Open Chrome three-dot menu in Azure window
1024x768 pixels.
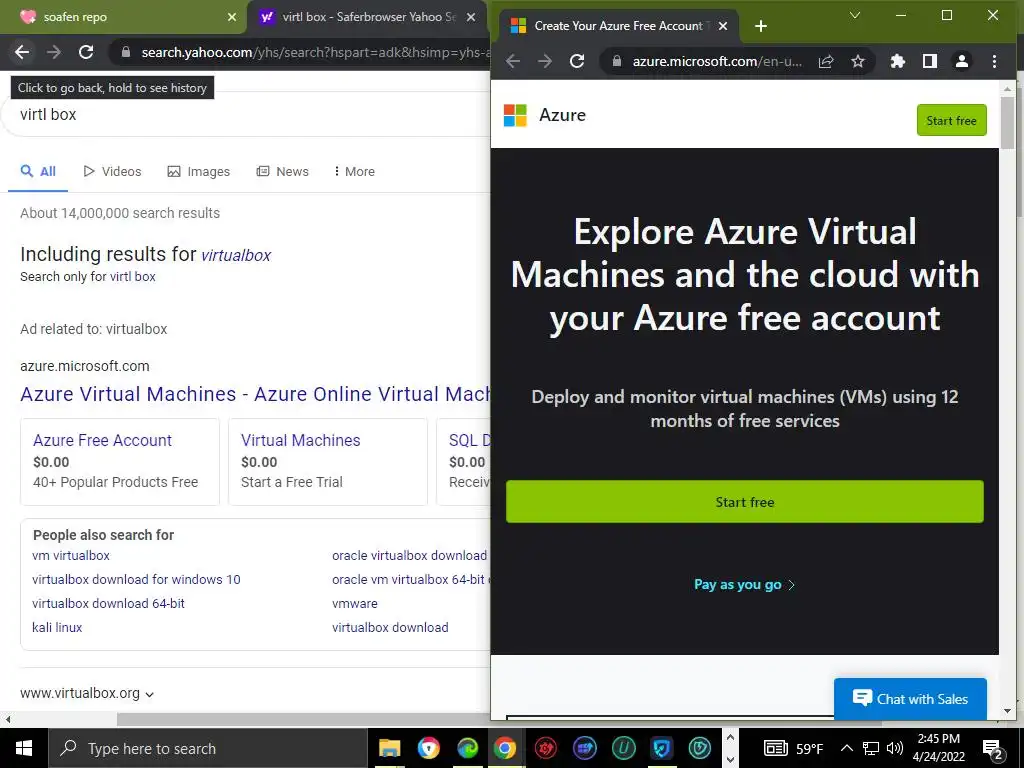994,61
